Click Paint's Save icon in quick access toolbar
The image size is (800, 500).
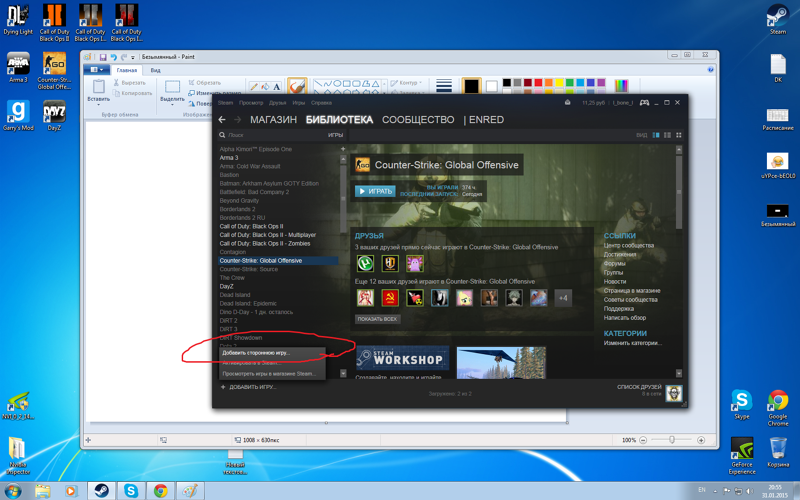(x=103, y=57)
